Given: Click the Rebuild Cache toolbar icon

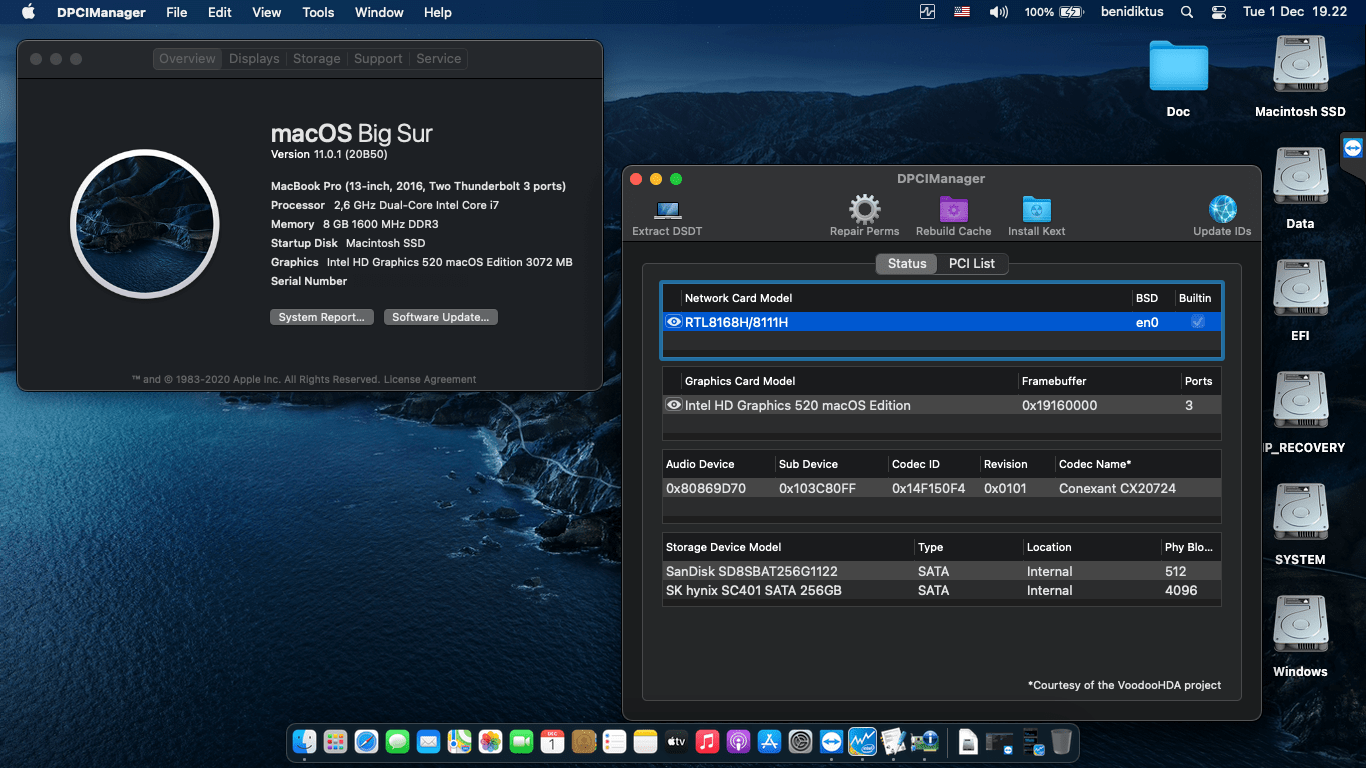Looking at the screenshot, I should [x=953, y=209].
